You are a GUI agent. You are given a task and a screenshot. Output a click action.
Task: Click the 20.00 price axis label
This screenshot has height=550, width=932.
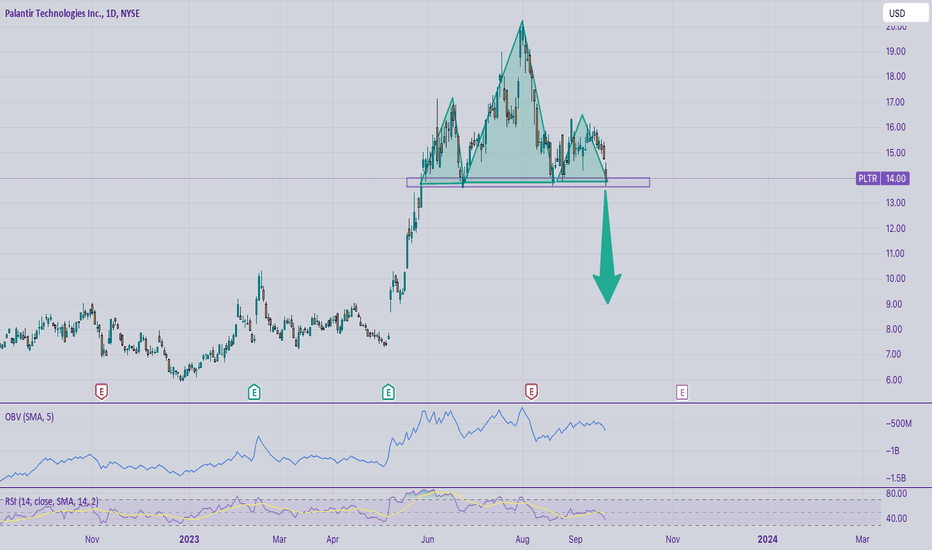tap(896, 27)
